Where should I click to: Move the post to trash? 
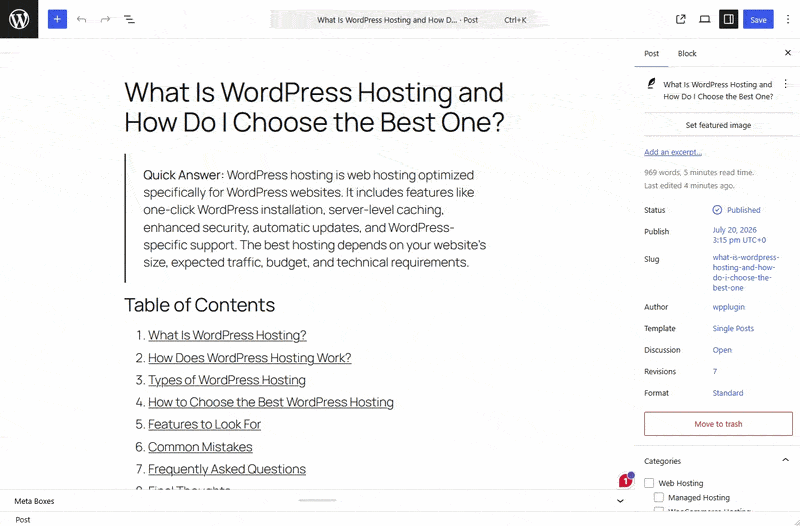[x=718, y=424]
